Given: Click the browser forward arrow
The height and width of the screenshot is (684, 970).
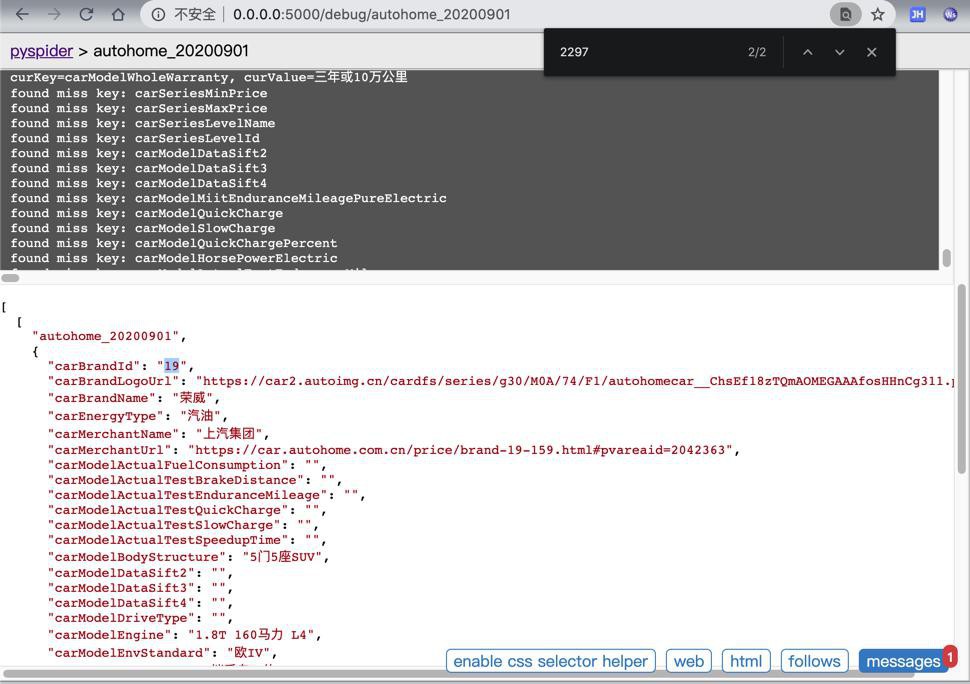Looking at the screenshot, I should [x=54, y=14].
